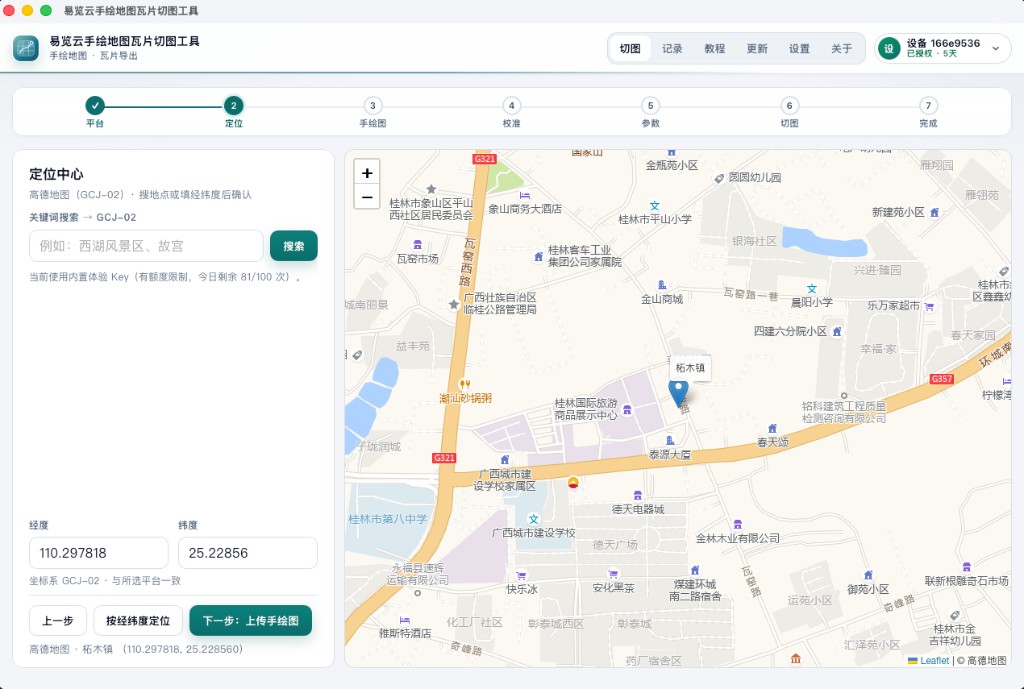The width and height of the screenshot is (1024, 689).
Task: Click the 铭科建筑工程质量检测咨询有限公司 label
Action: pos(844,412)
